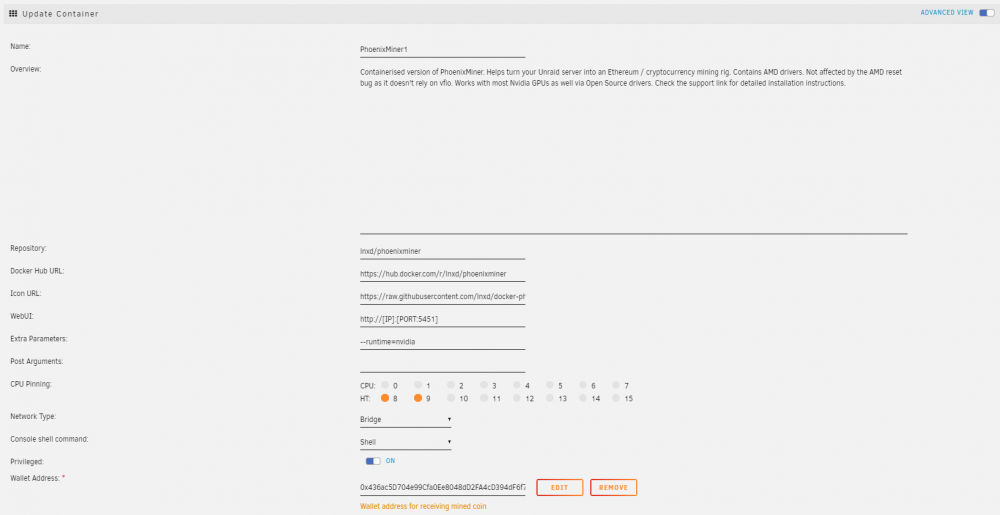
Task: Select CPU core 6 for pinning
Action: (583, 385)
